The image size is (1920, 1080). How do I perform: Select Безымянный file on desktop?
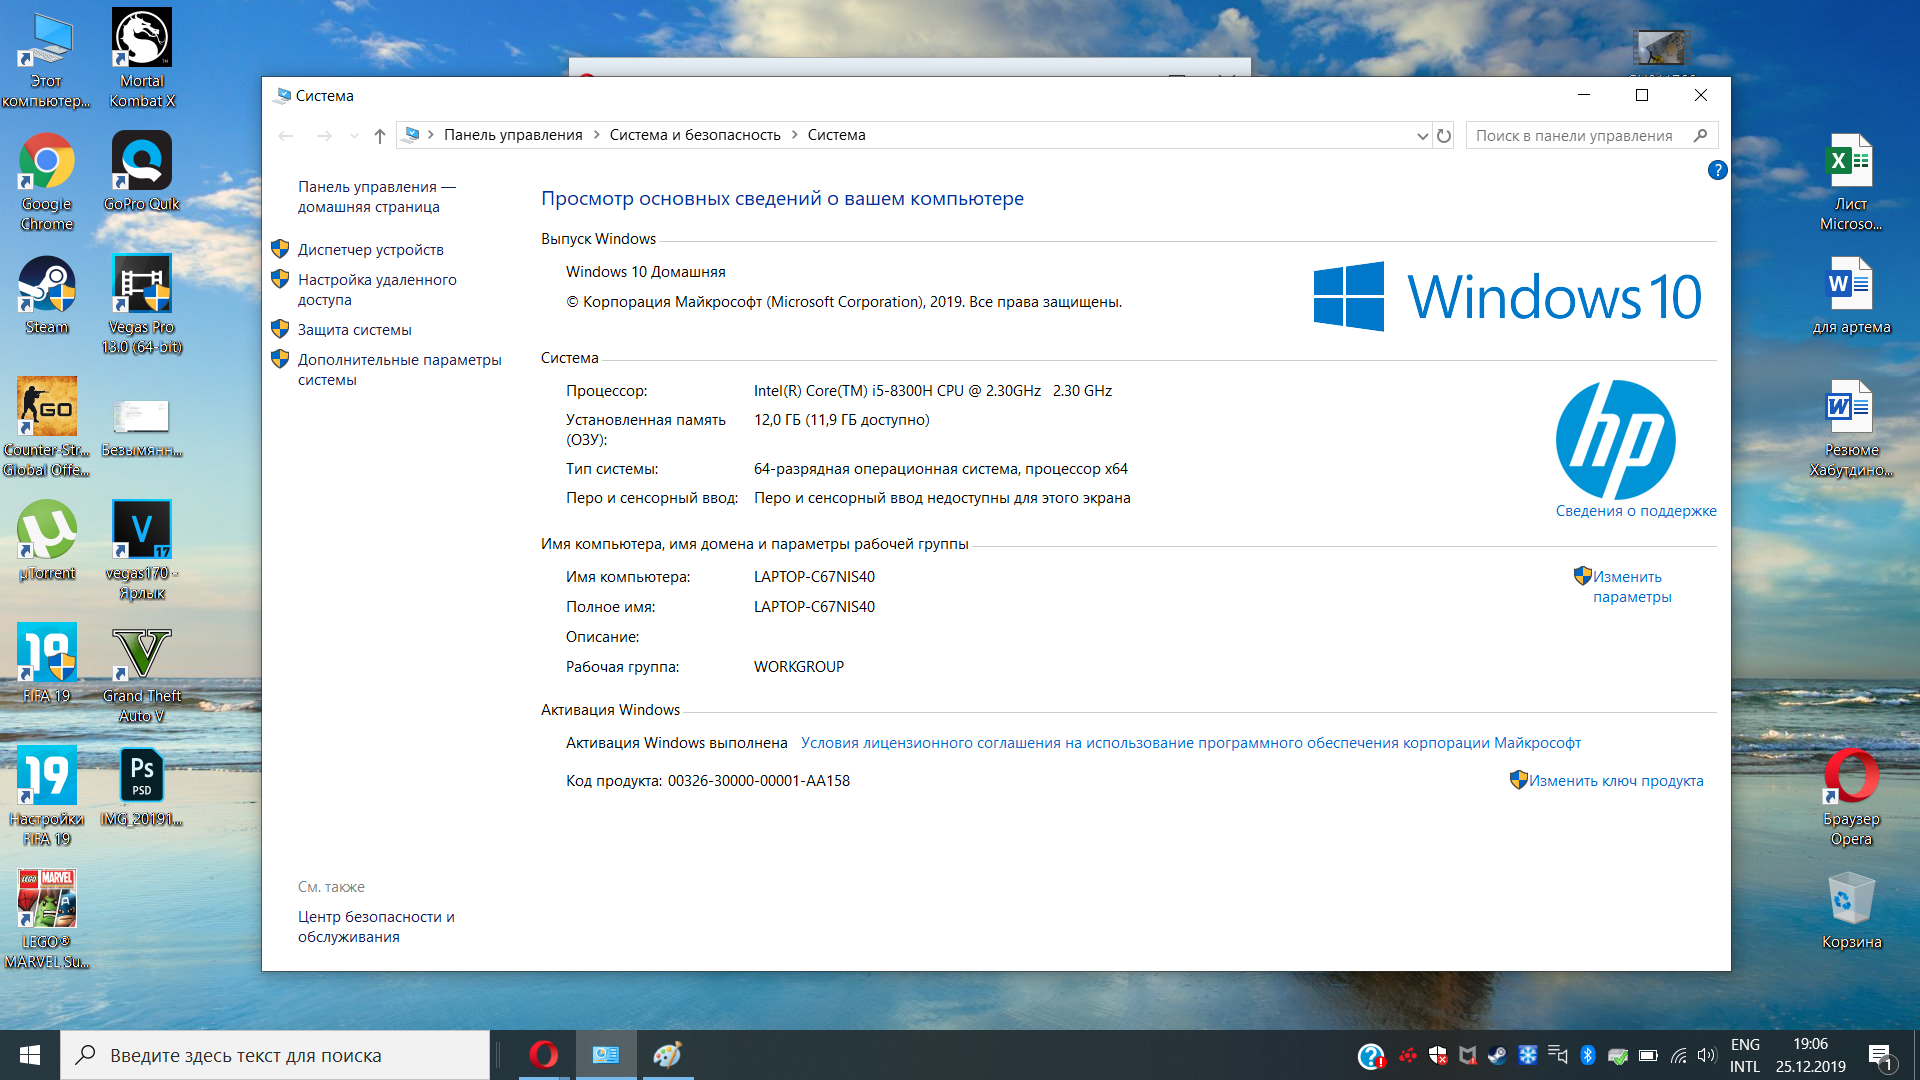[x=142, y=428]
